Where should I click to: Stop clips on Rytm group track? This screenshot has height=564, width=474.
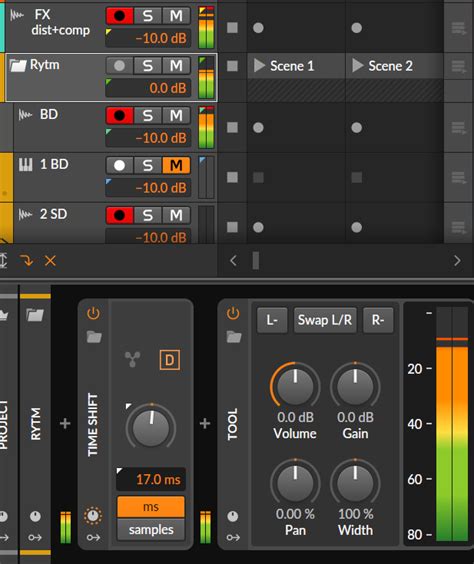pos(232,66)
